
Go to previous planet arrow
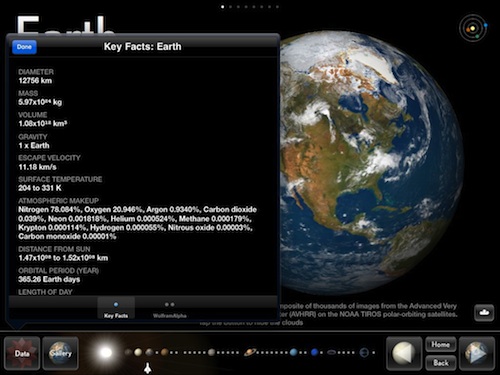pos(404,353)
